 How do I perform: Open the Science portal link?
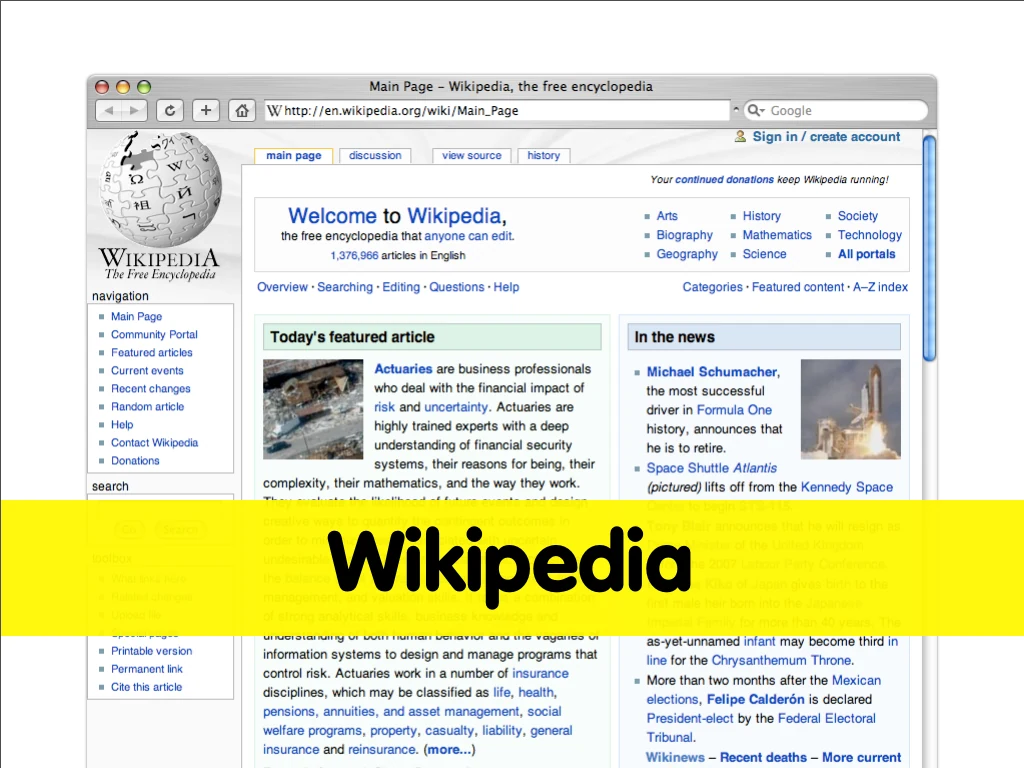(764, 253)
